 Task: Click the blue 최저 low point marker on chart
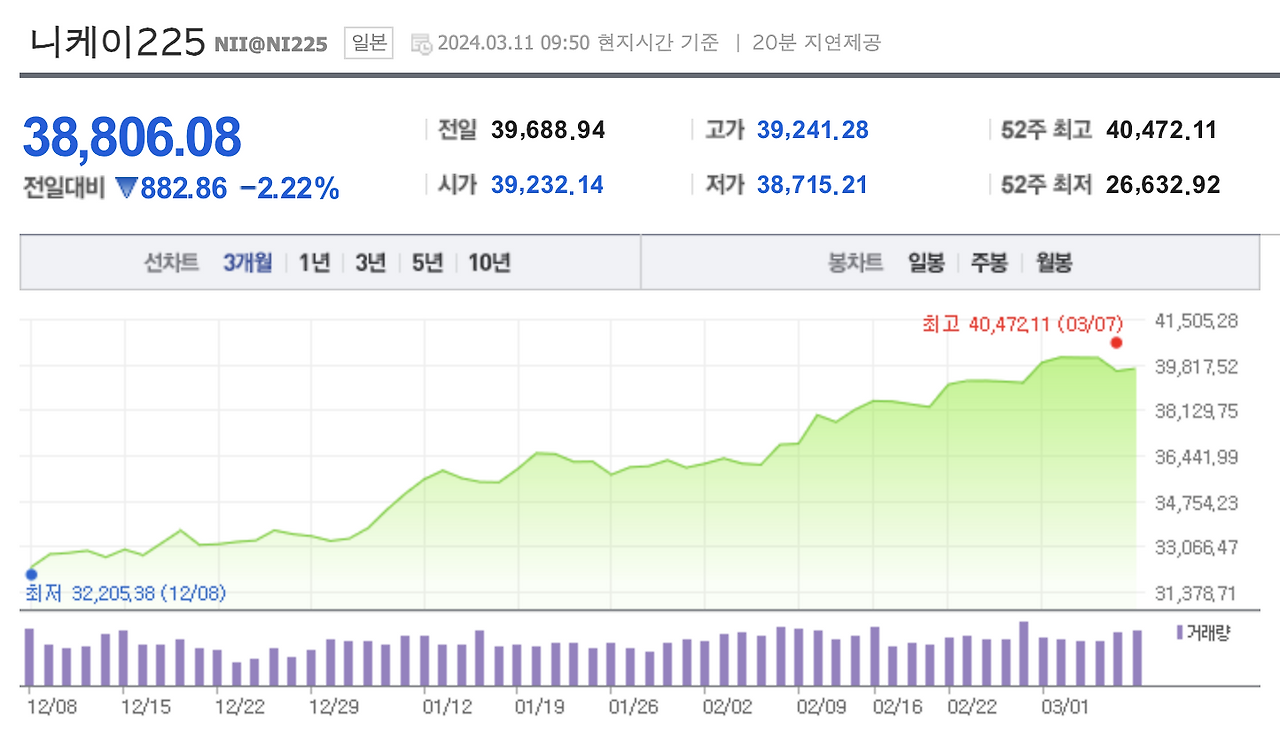[32, 574]
